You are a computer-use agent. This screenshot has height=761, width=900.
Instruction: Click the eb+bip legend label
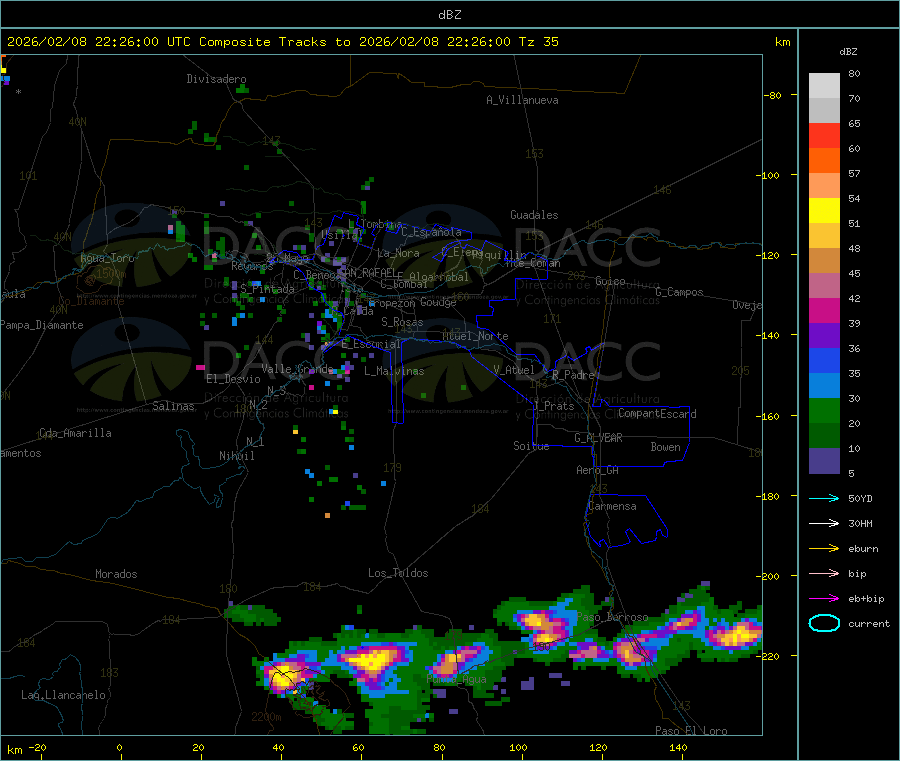coord(866,599)
